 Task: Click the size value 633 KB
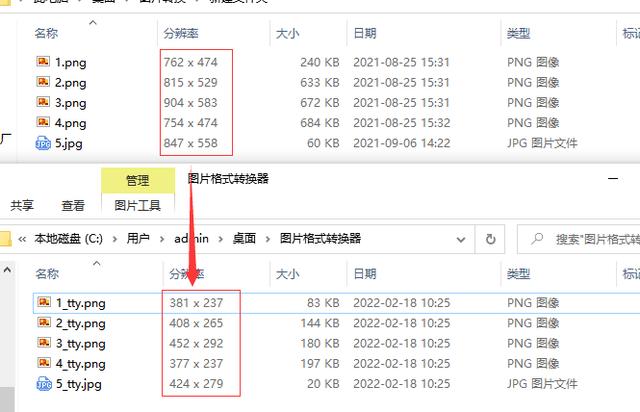[320, 82]
